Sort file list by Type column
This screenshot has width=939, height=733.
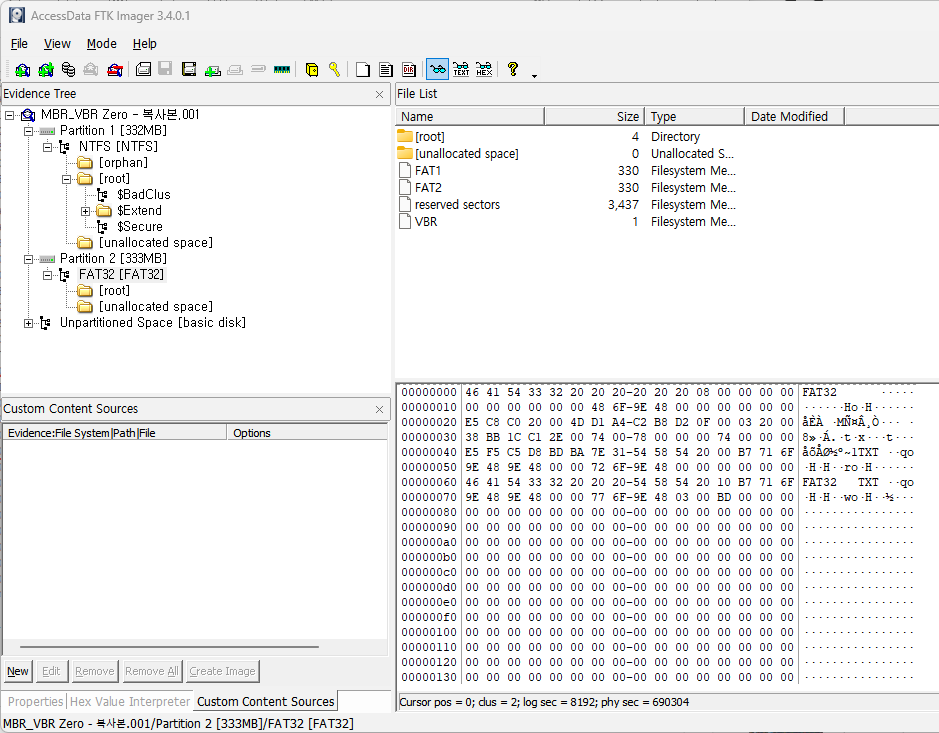(695, 117)
